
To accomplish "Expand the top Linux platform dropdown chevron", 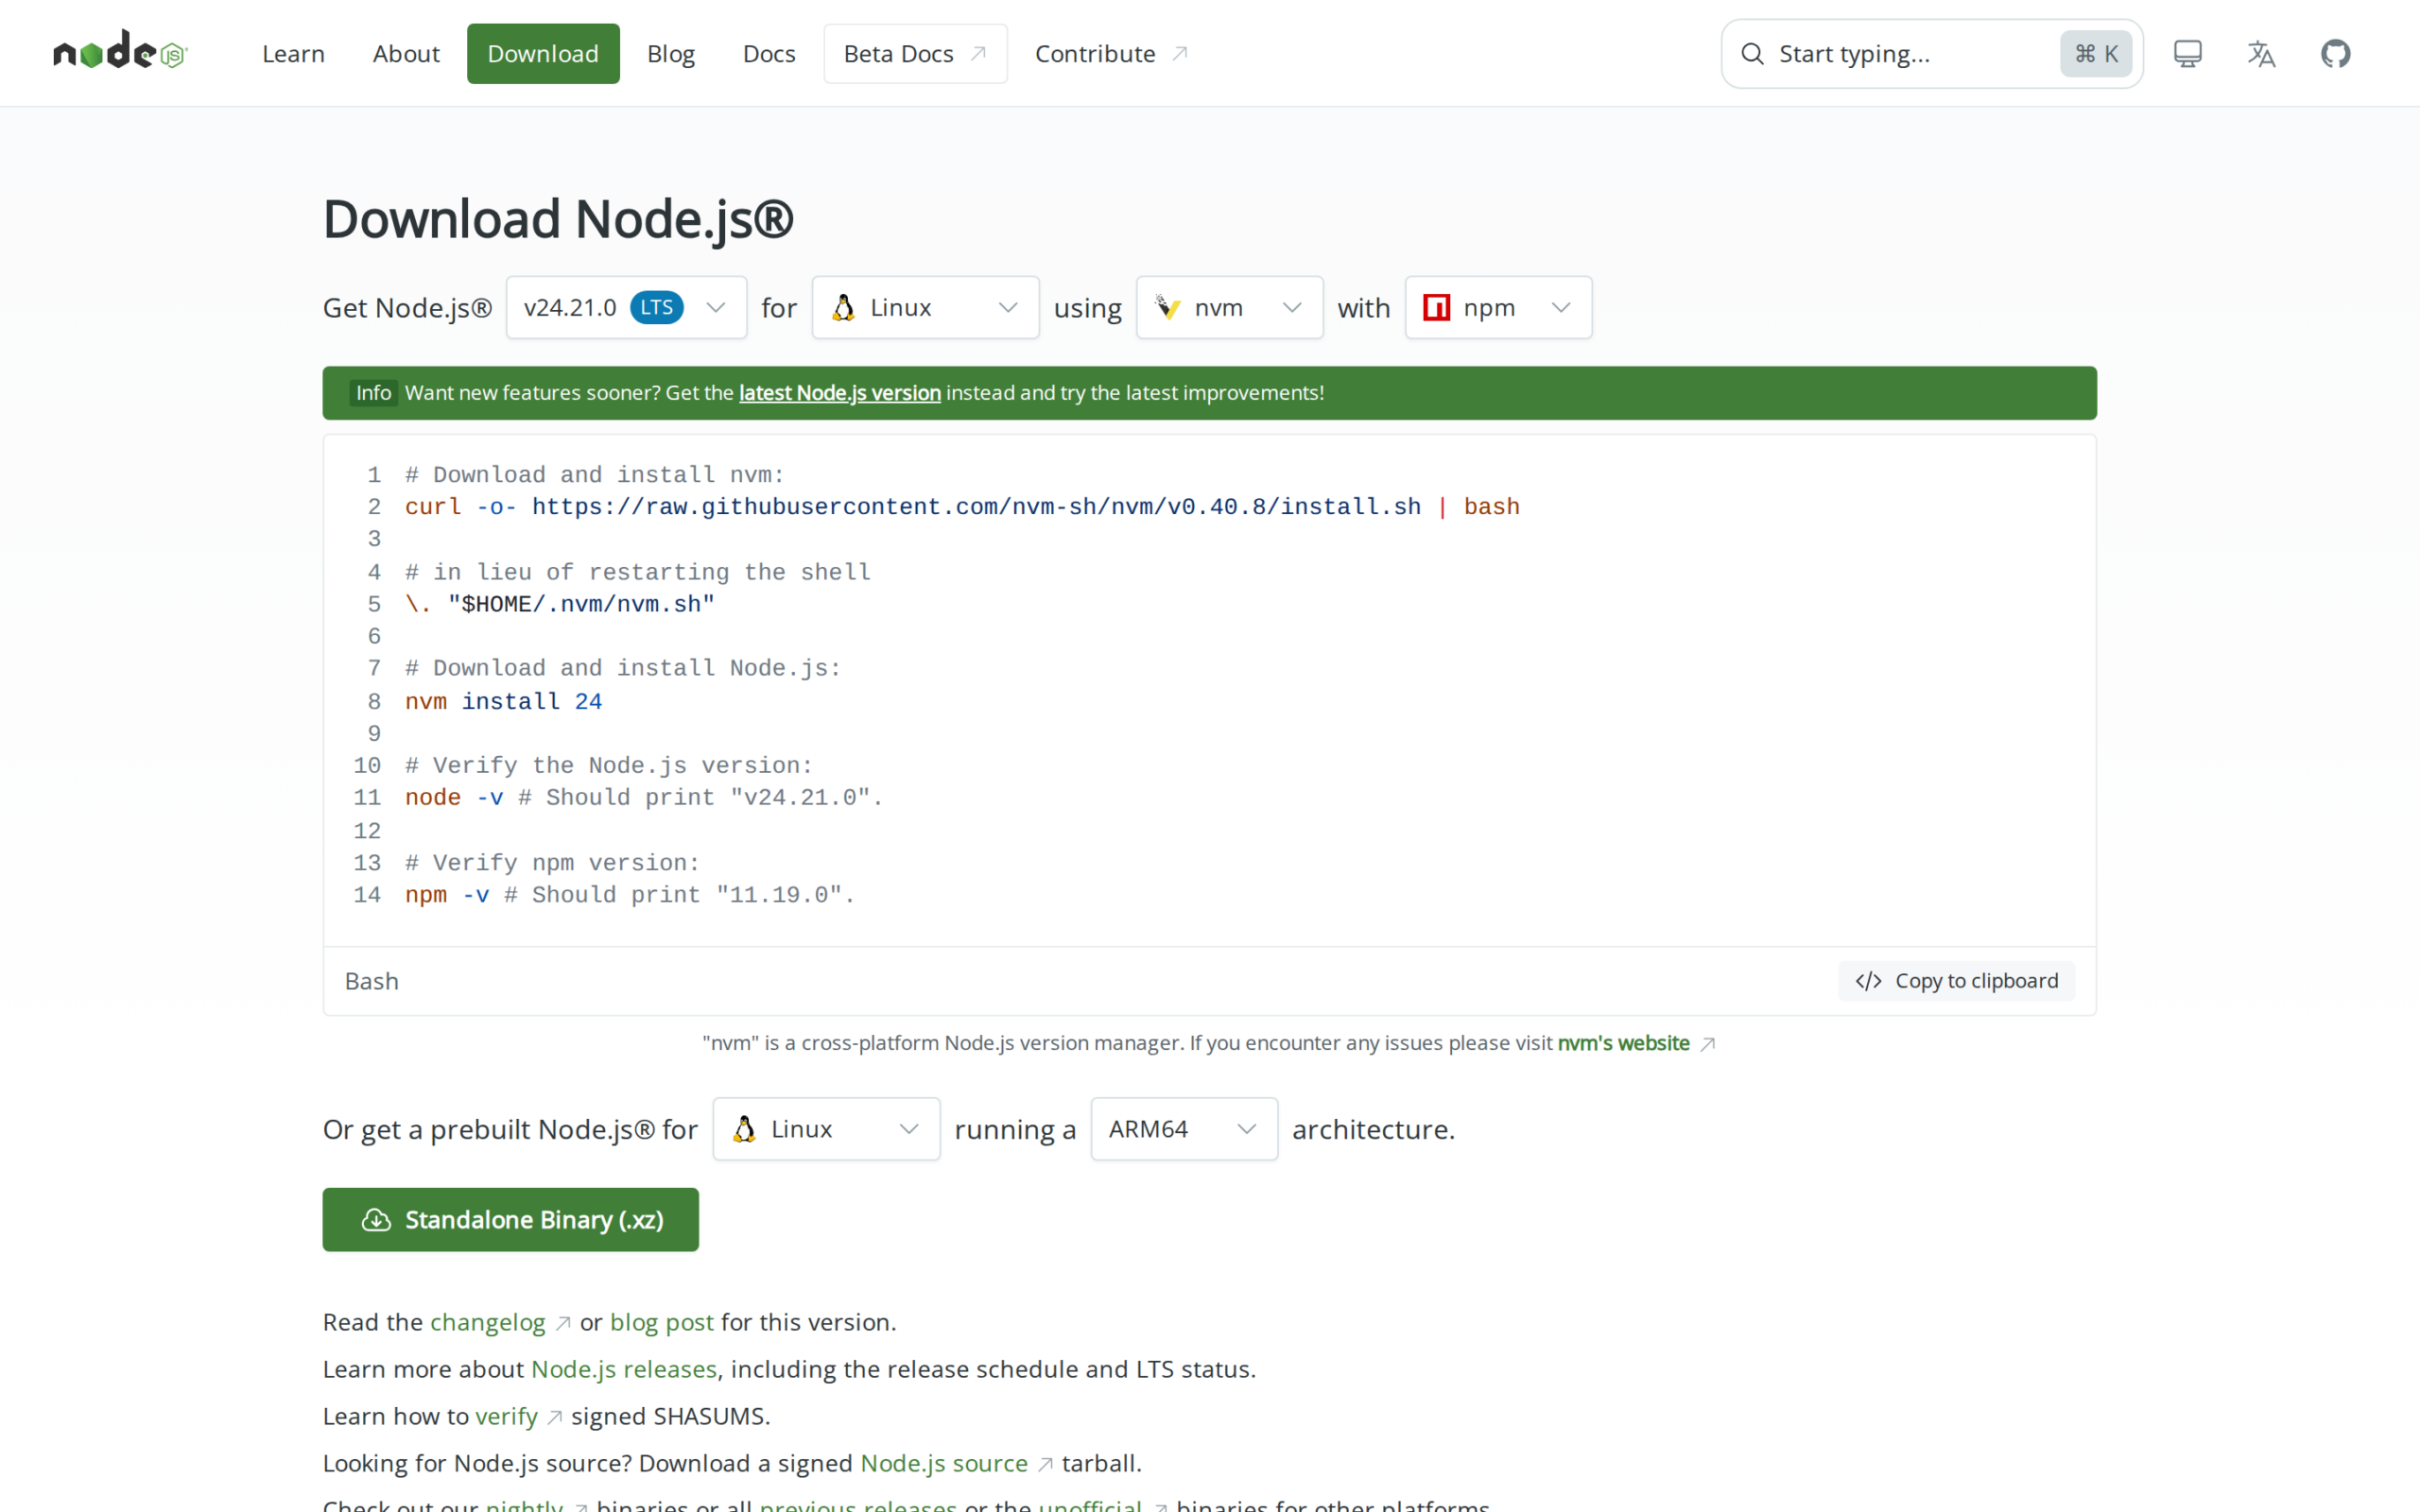I will pyautogui.click(x=1008, y=308).
